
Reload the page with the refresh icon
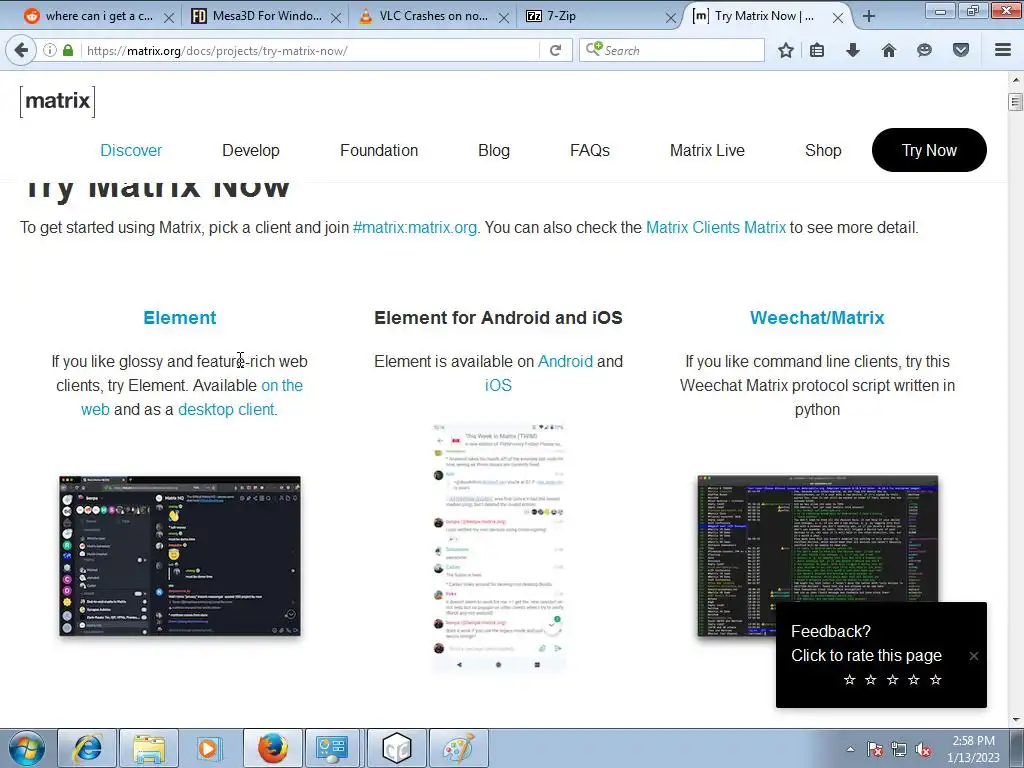(x=556, y=50)
